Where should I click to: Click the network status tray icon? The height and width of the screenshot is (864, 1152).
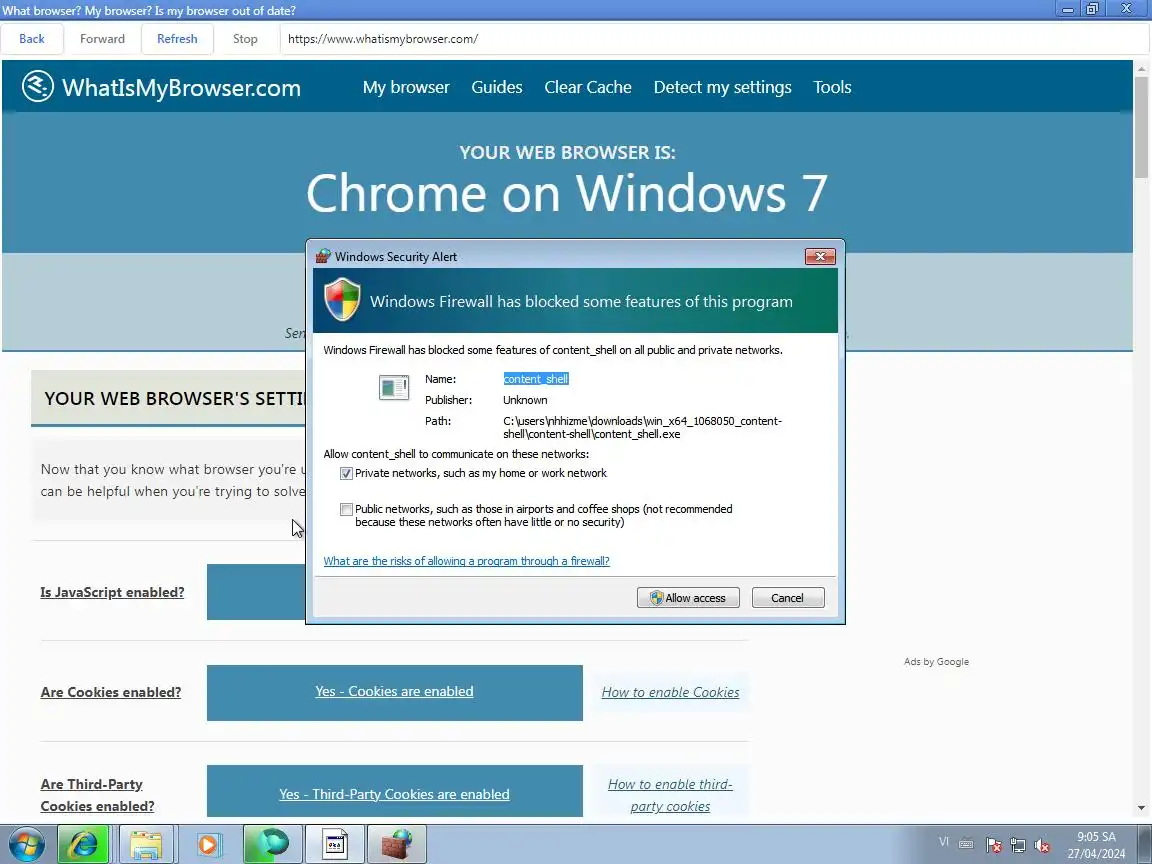(x=1018, y=845)
